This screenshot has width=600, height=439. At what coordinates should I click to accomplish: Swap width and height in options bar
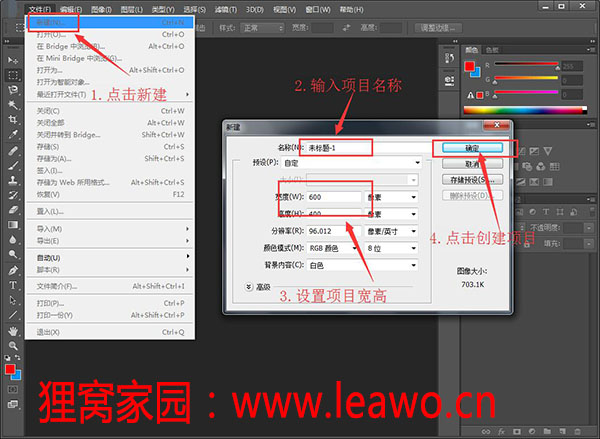coord(346,28)
